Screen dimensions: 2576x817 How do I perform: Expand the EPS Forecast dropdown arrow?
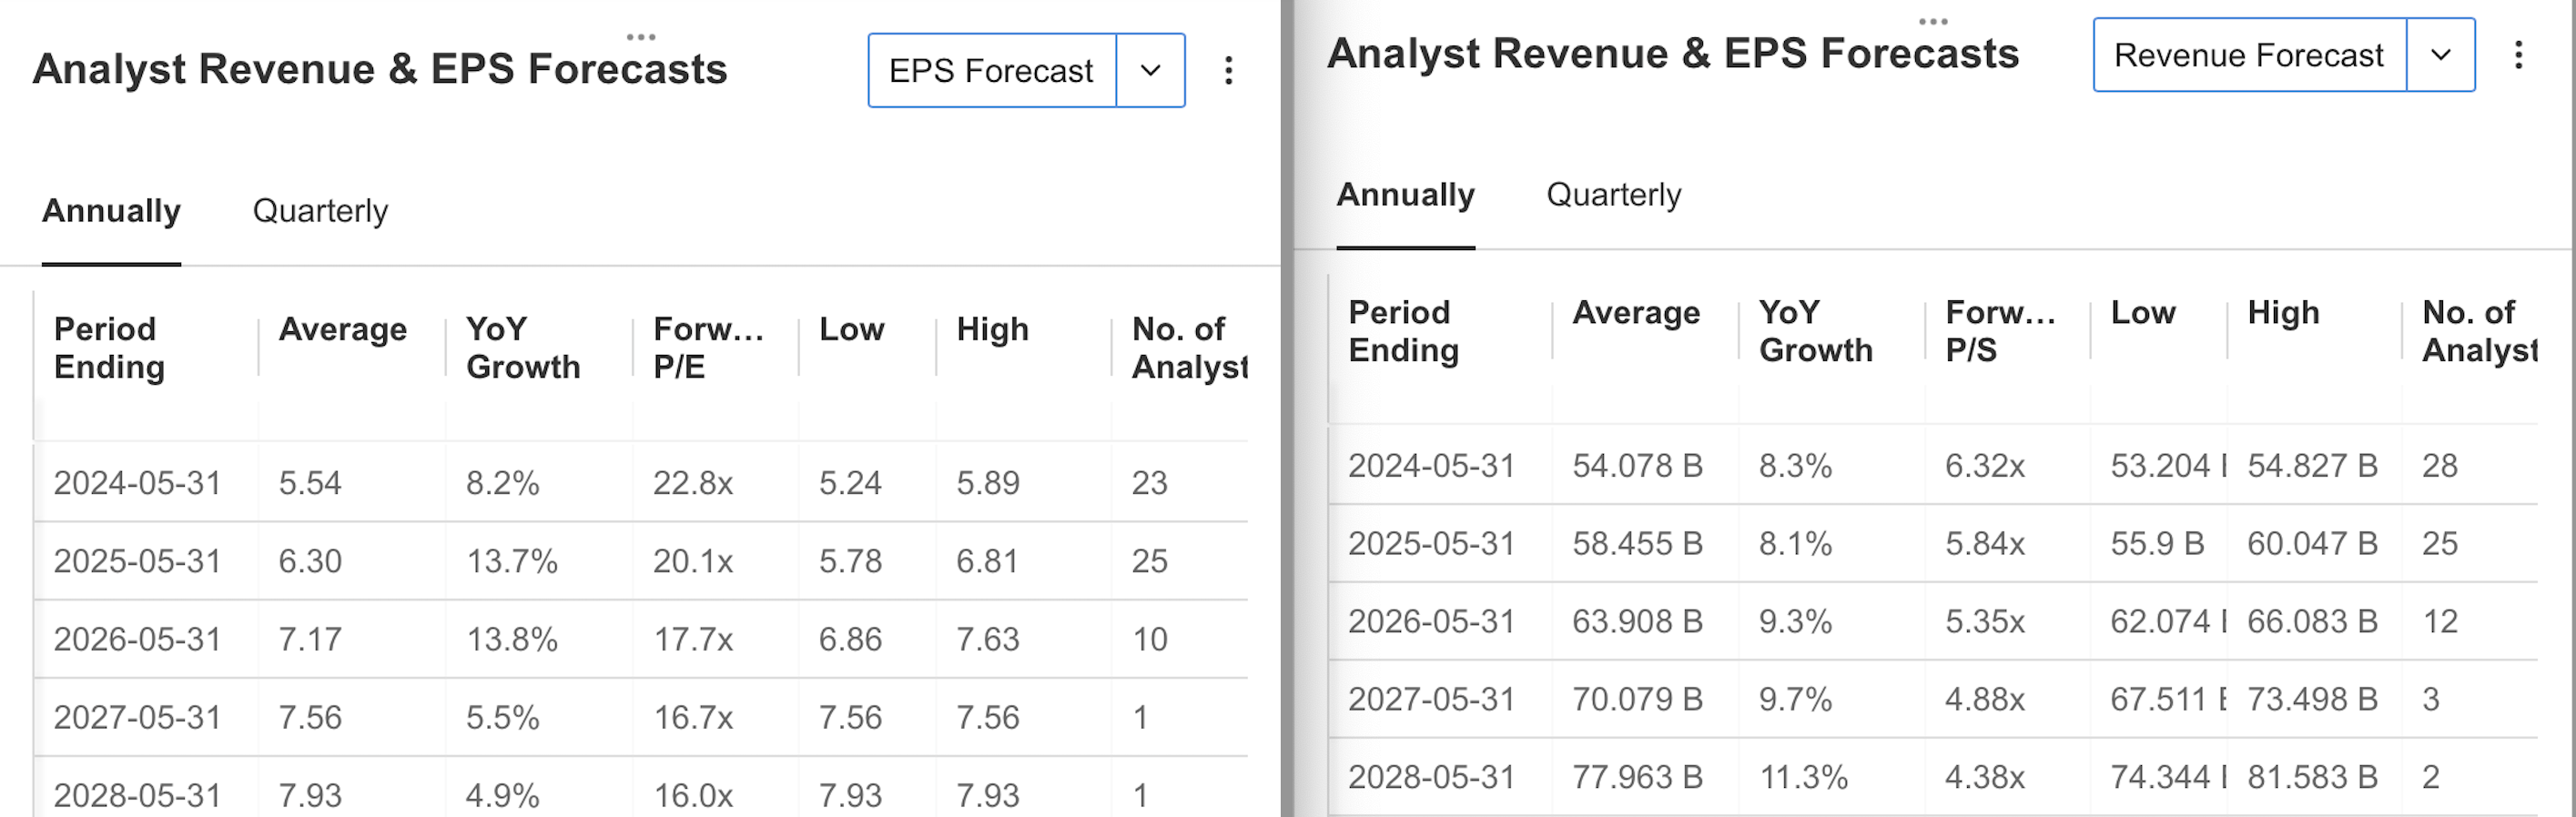[1151, 70]
